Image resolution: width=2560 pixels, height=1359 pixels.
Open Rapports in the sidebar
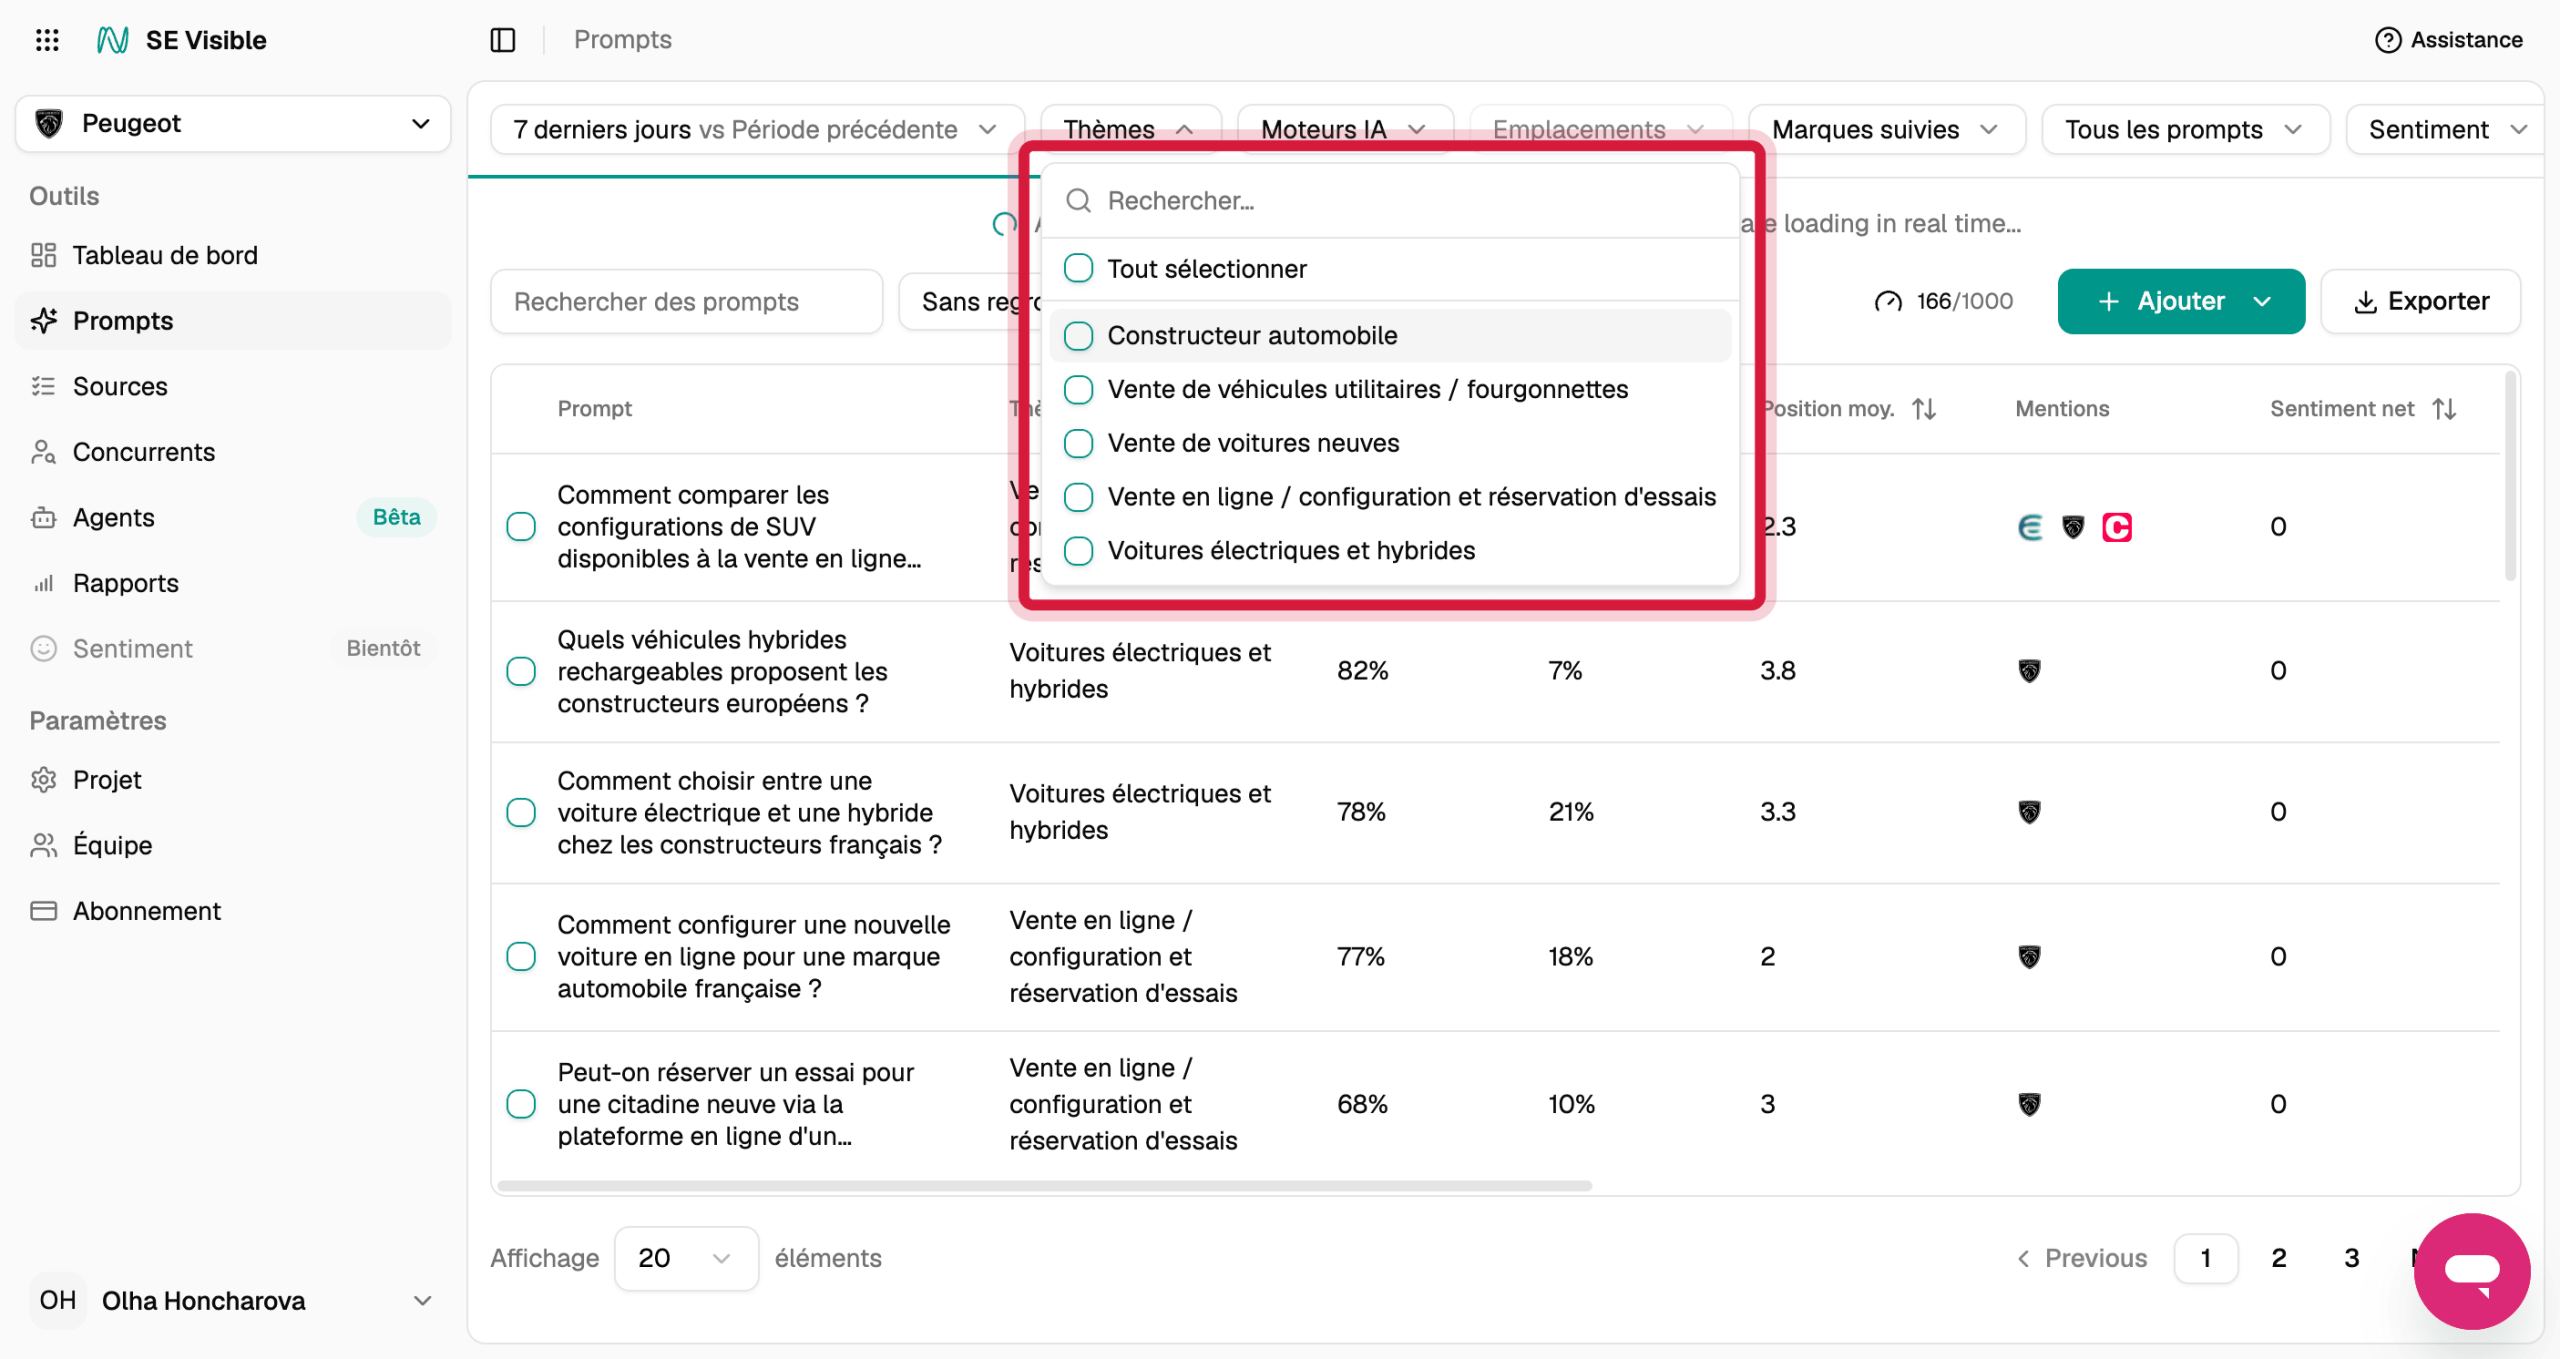click(x=233, y=583)
